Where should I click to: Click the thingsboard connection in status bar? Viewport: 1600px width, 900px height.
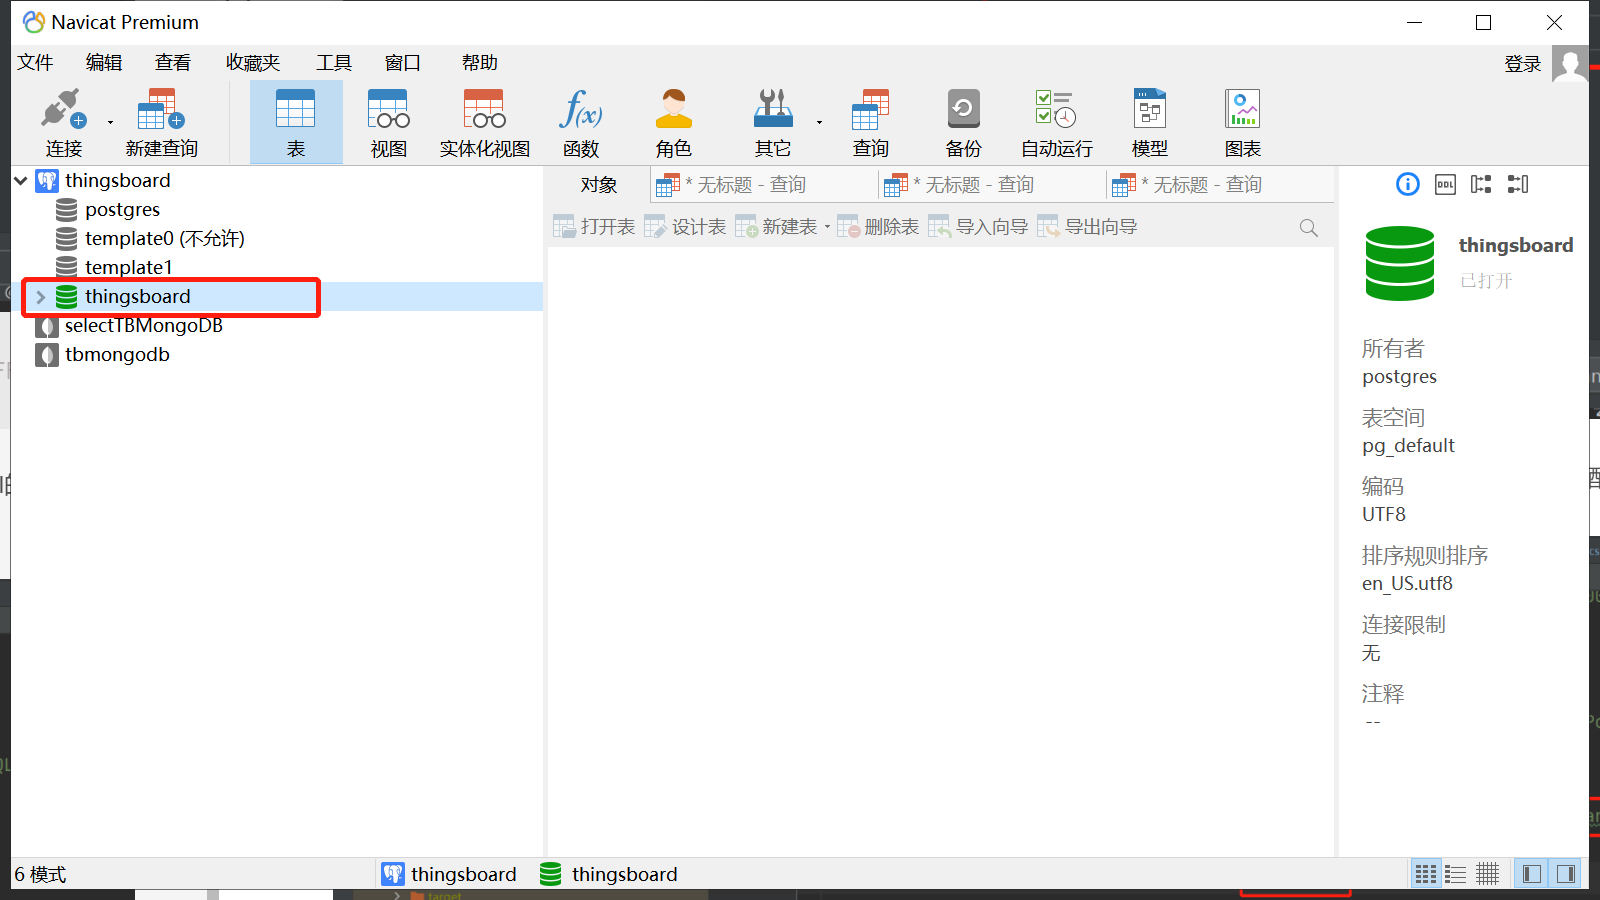pos(449,874)
